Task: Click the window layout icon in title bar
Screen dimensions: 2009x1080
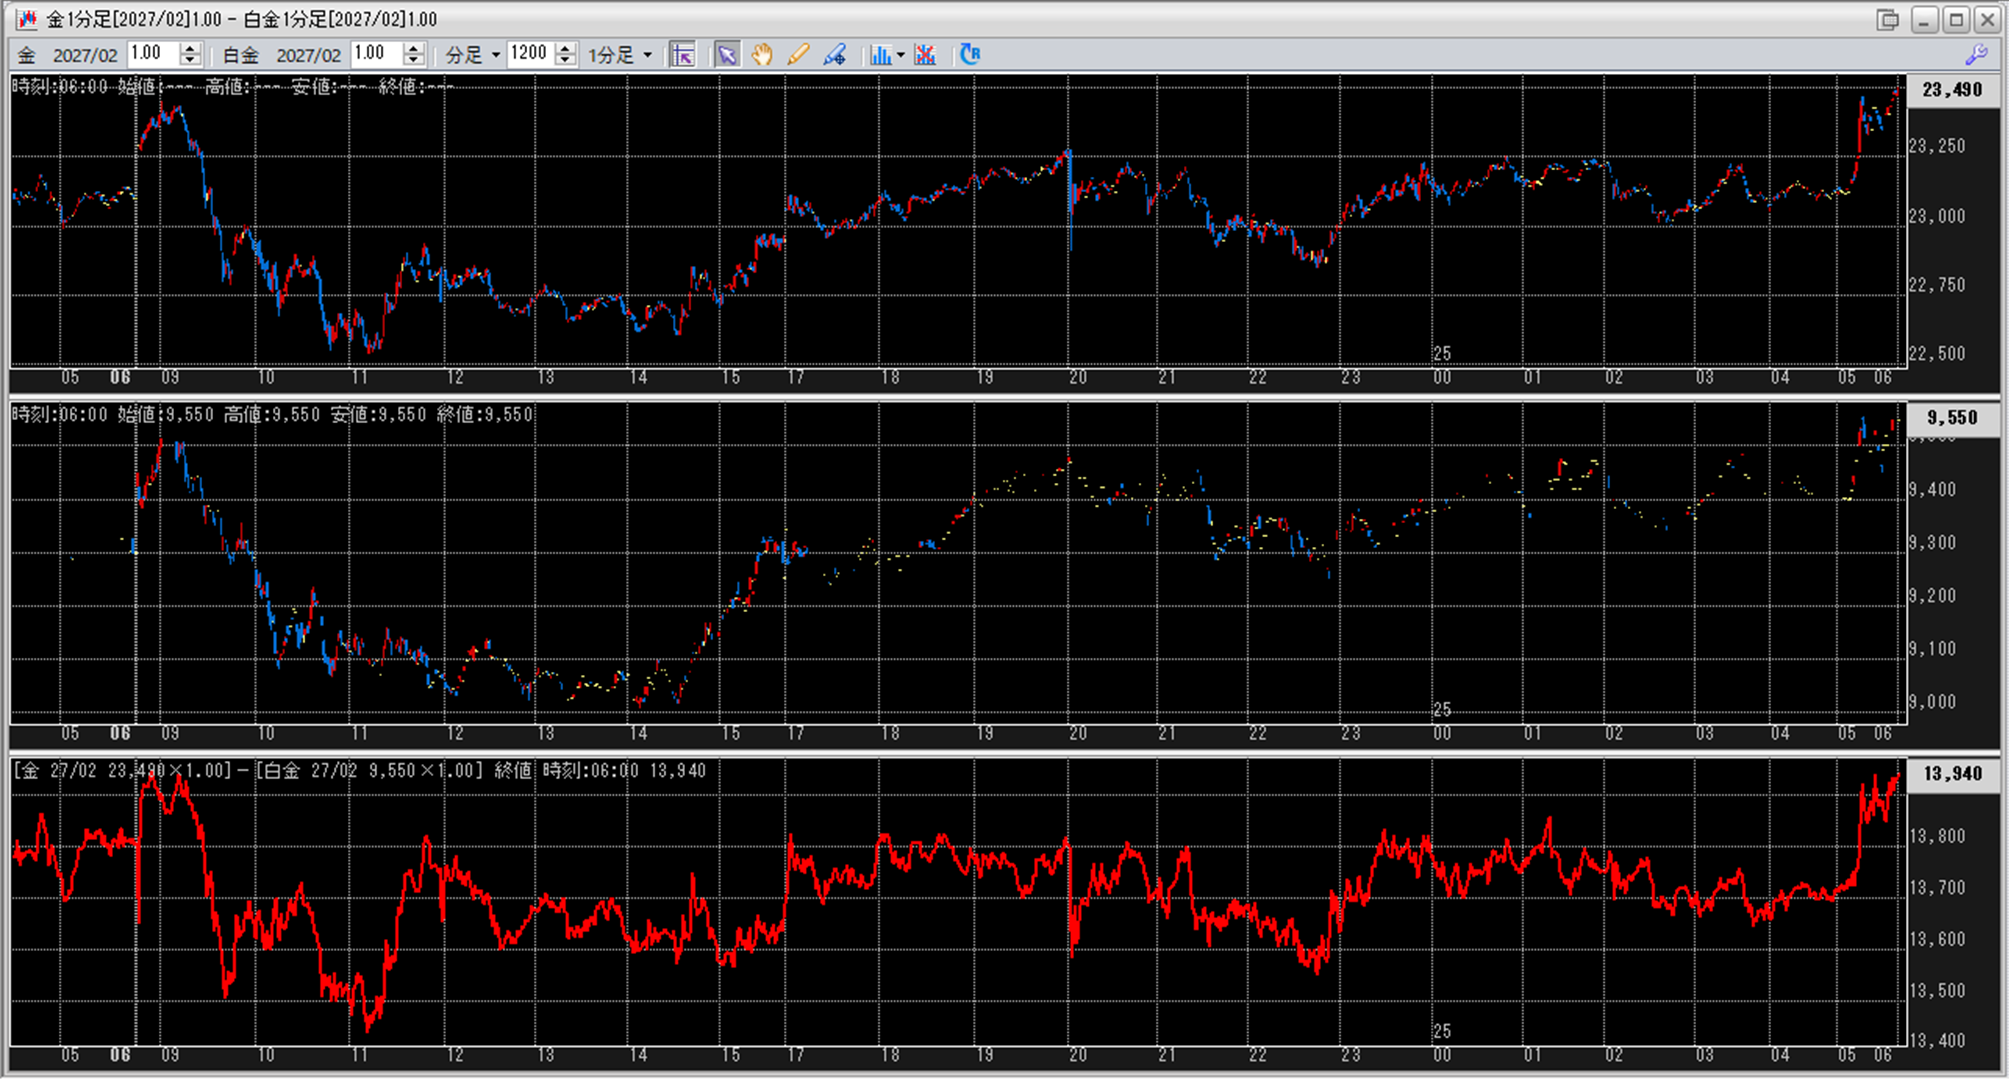Action: coord(1887,19)
